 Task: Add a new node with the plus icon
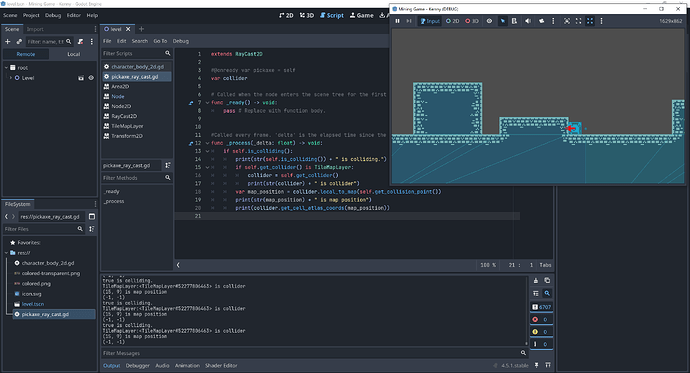(x=7, y=41)
